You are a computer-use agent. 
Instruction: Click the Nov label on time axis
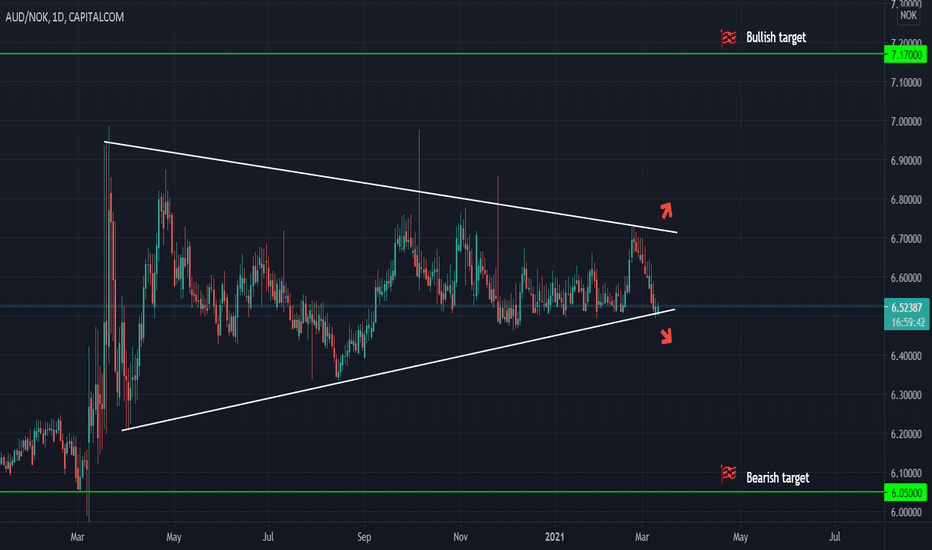click(461, 537)
